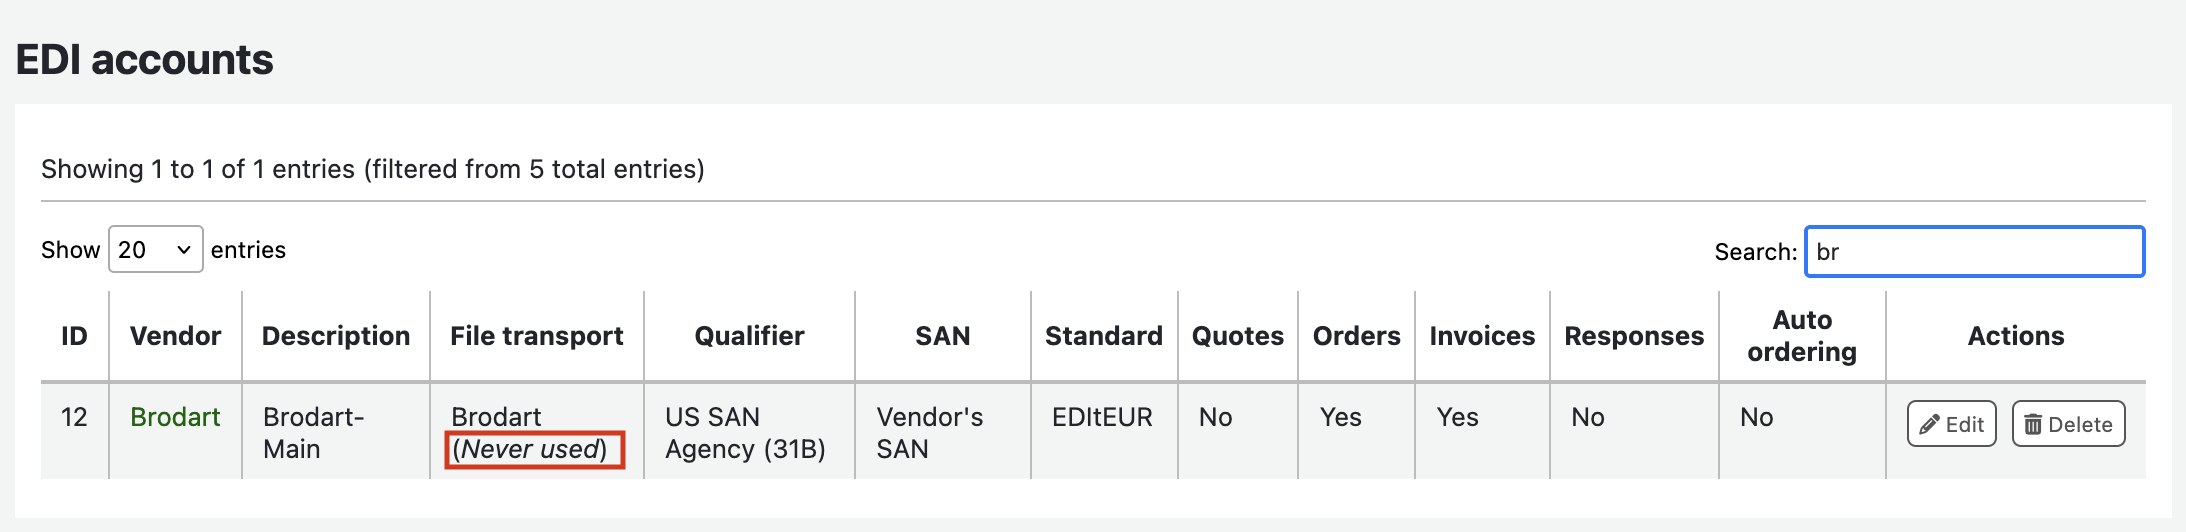Sort by Quotes column header
The image size is (2186, 532).
1237,336
